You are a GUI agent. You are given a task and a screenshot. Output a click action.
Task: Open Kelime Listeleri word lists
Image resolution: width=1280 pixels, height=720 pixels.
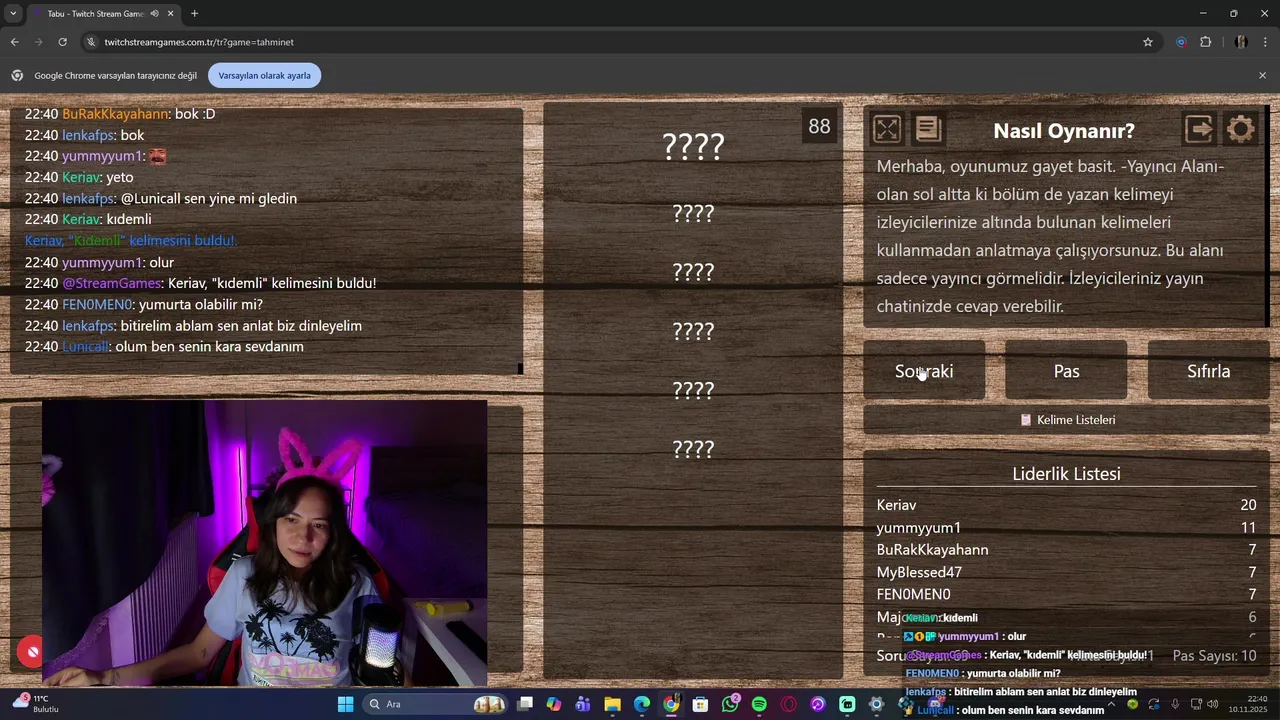pos(1066,420)
